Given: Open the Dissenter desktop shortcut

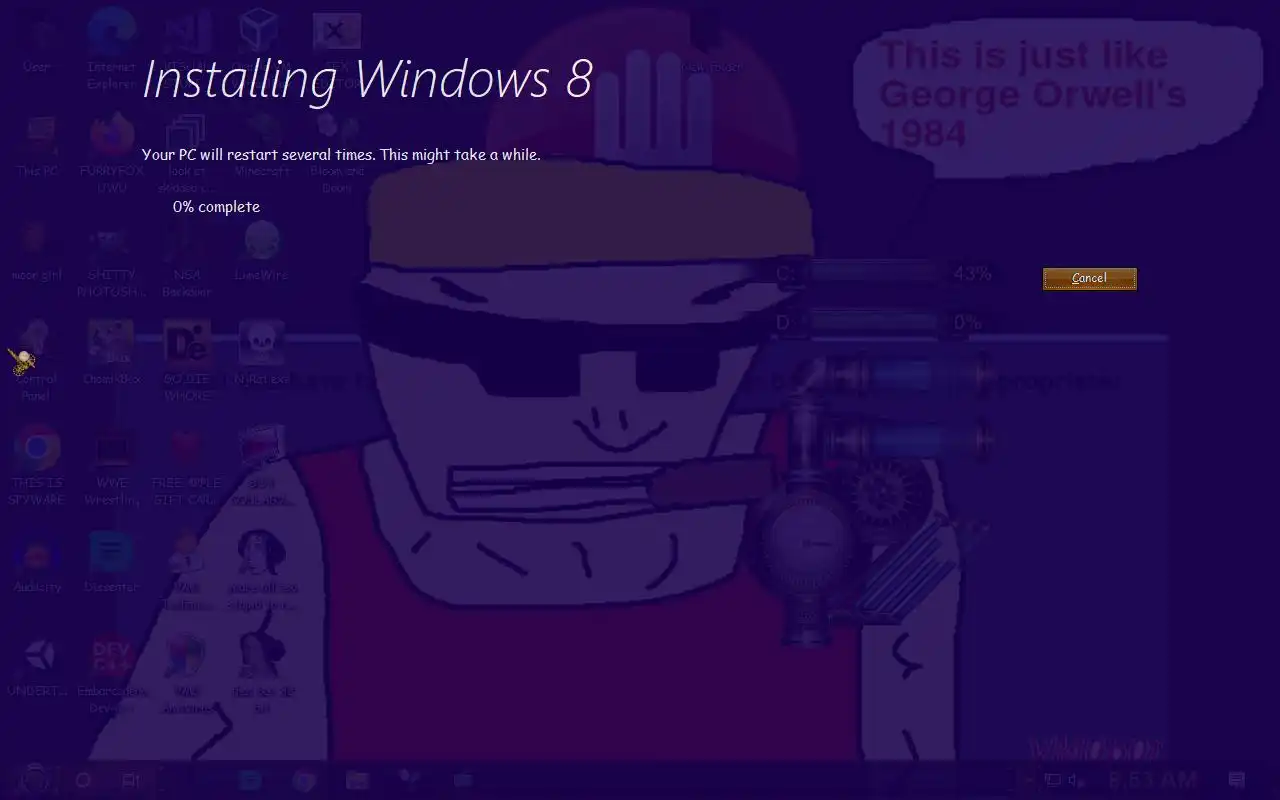Looking at the screenshot, I should pyautogui.click(x=111, y=563).
